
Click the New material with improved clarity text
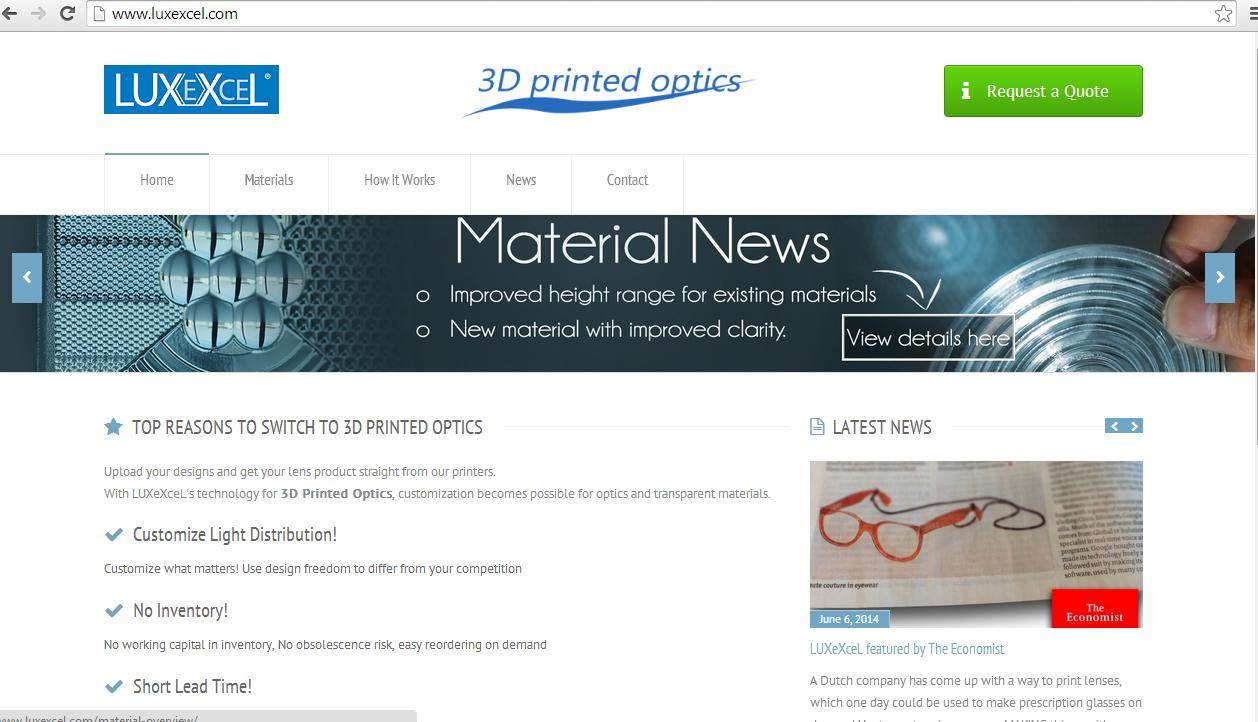[618, 329]
